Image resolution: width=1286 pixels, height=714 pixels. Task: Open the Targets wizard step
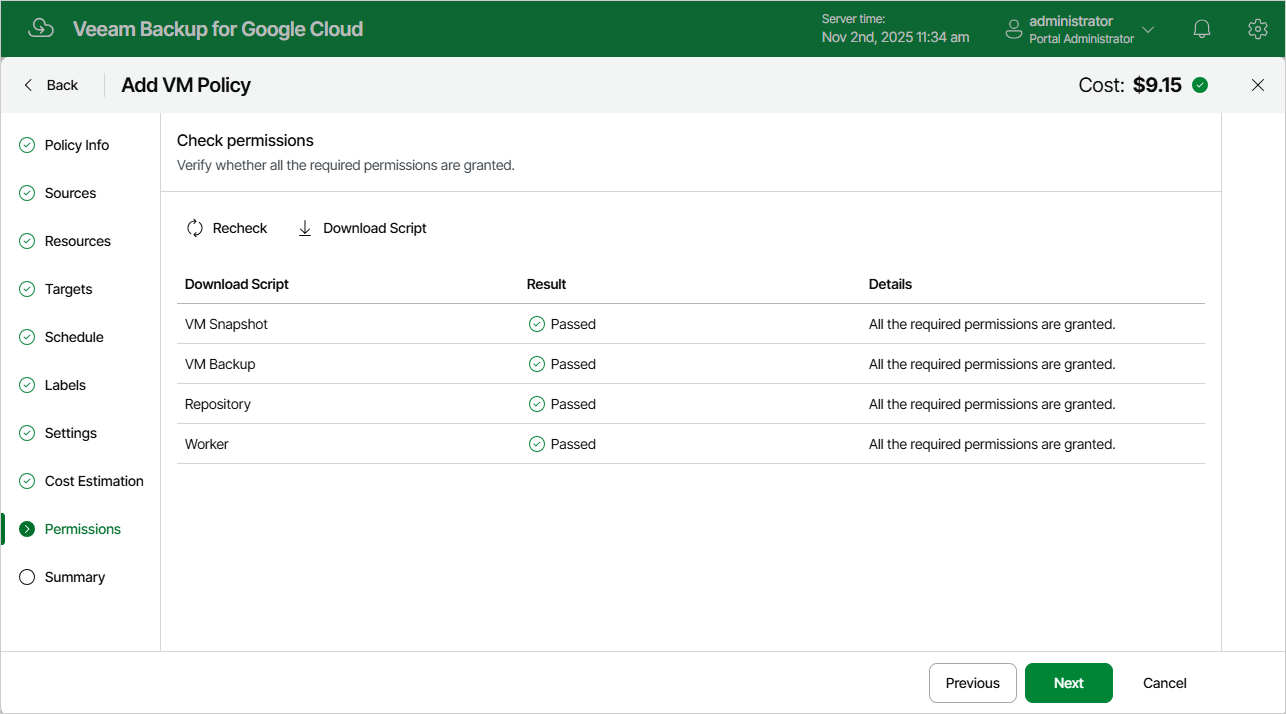pos(69,289)
